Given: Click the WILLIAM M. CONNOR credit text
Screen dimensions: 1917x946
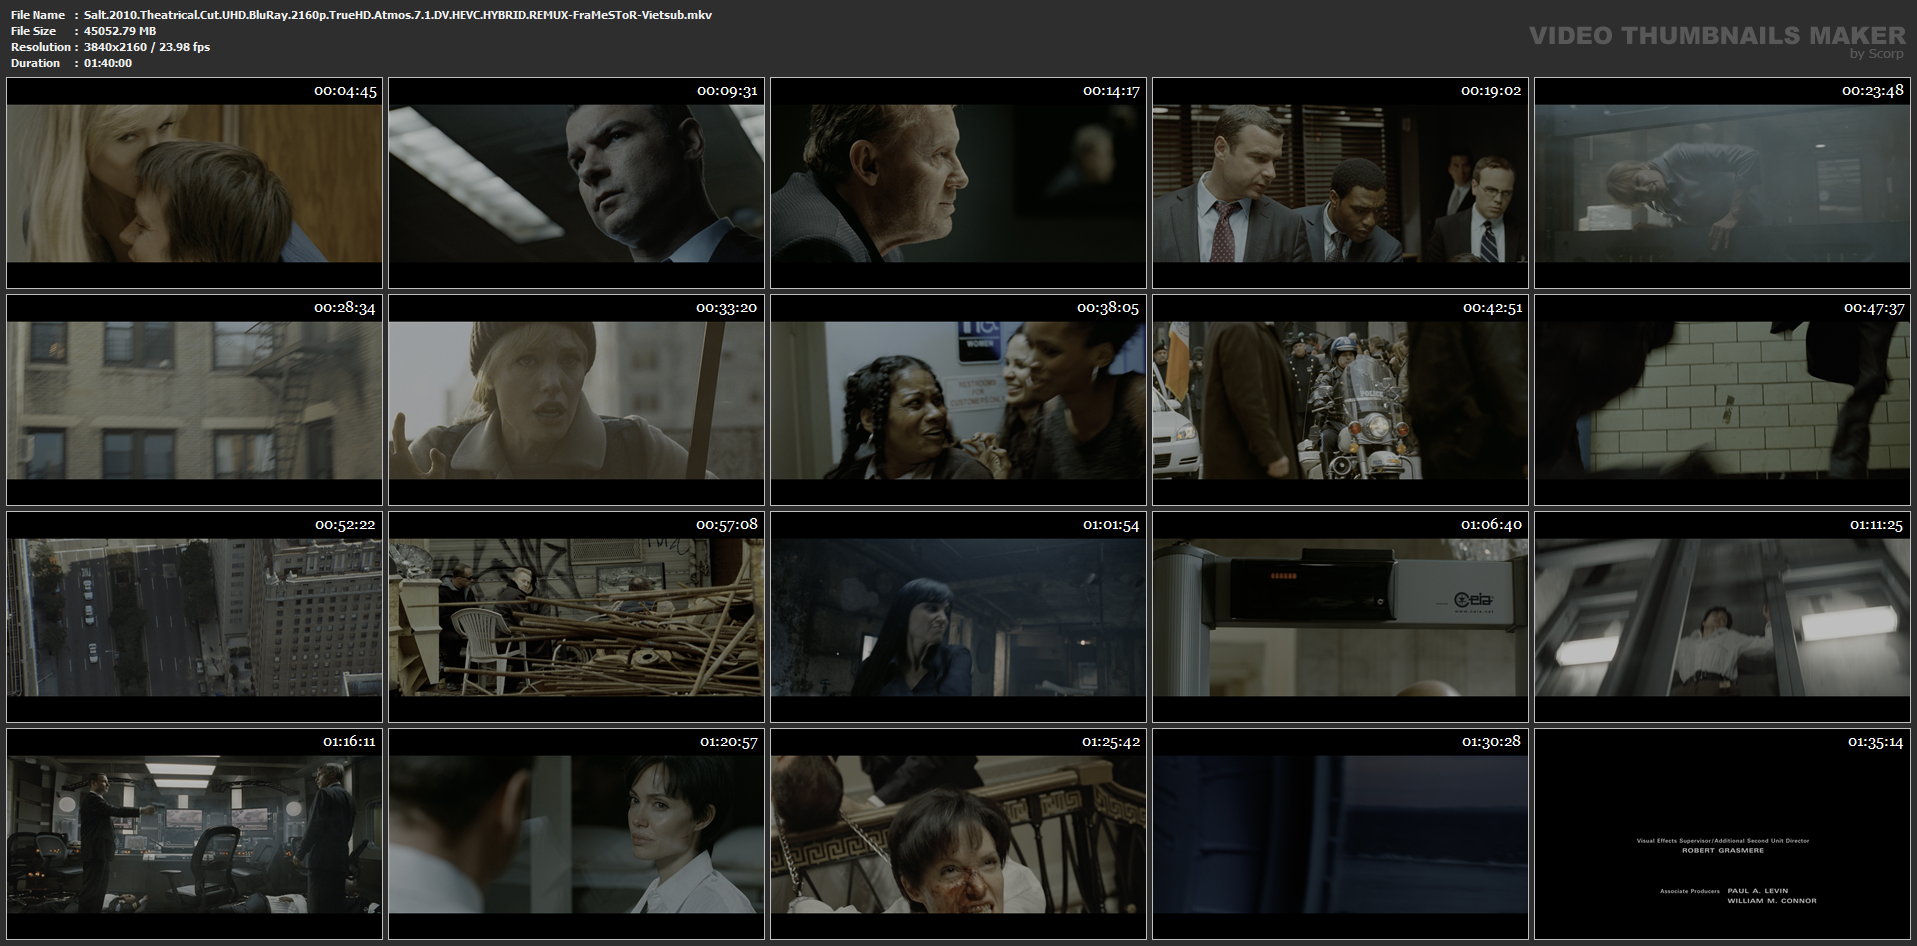Looking at the screenshot, I should (1772, 901).
